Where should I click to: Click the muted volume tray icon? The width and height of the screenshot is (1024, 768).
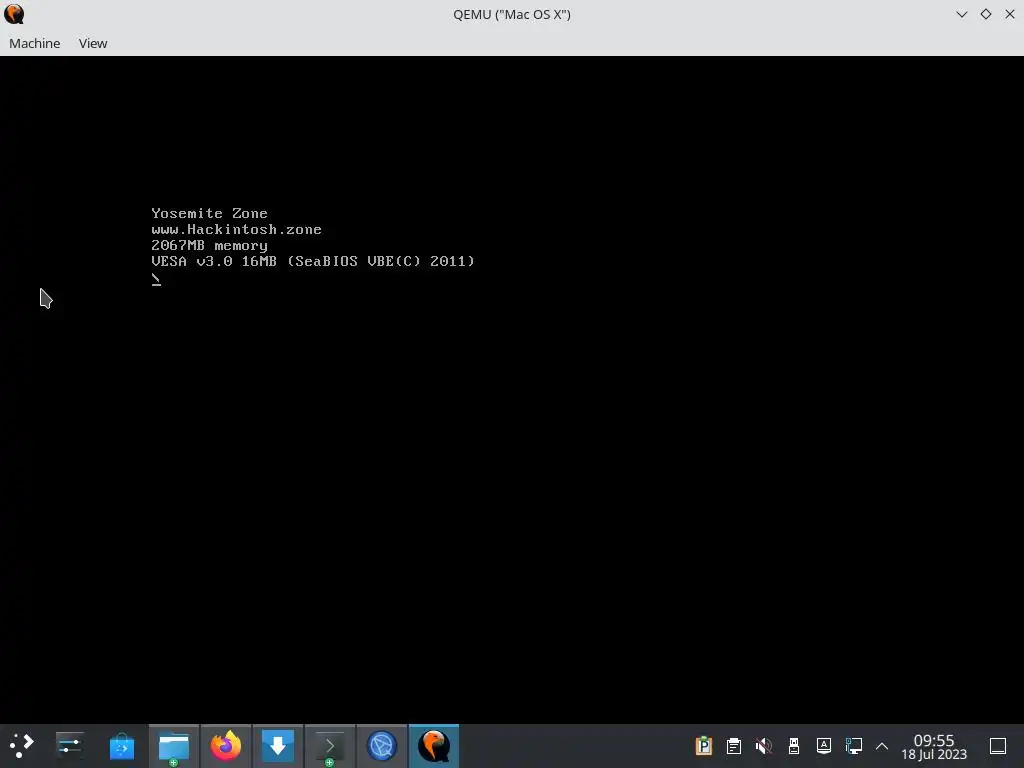[x=763, y=745]
